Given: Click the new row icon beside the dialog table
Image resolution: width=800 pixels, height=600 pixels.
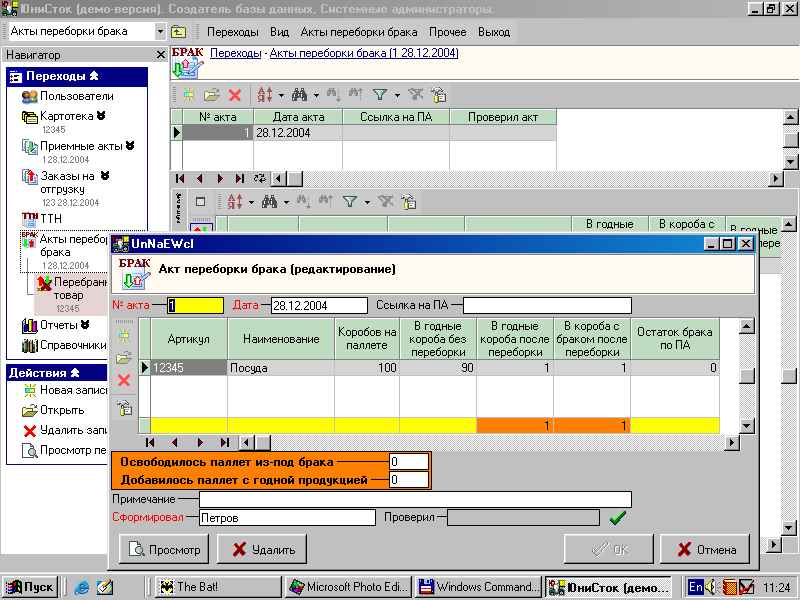Looking at the screenshot, I should [x=124, y=335].
